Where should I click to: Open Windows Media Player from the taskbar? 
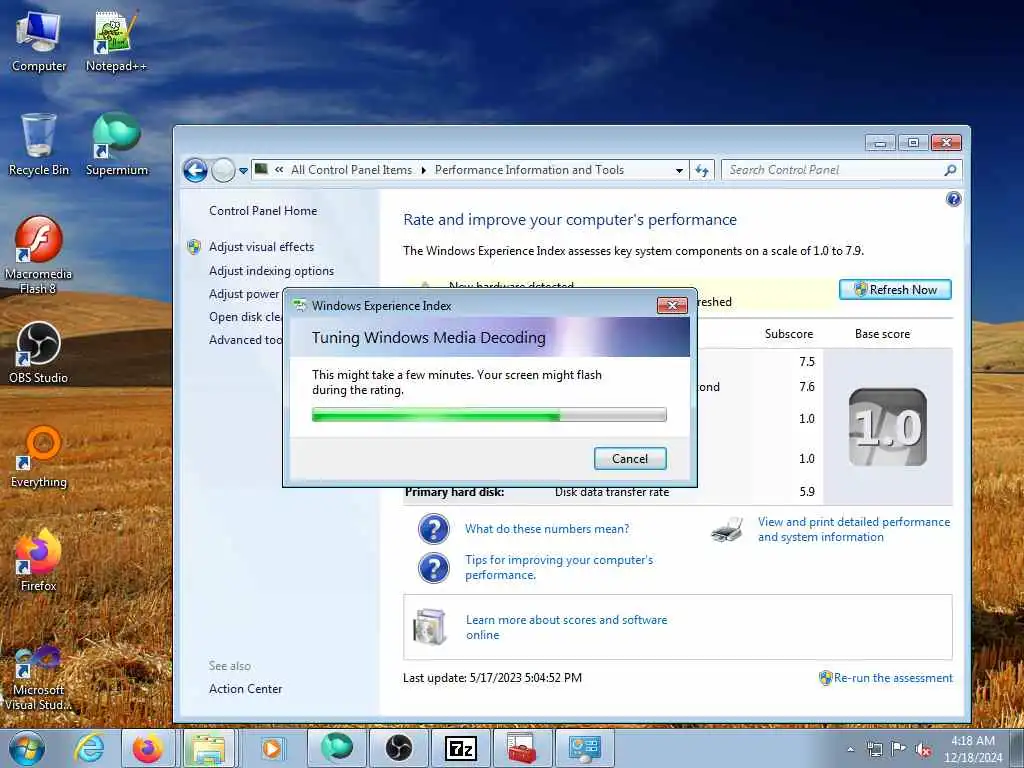(x=272, y=748)
